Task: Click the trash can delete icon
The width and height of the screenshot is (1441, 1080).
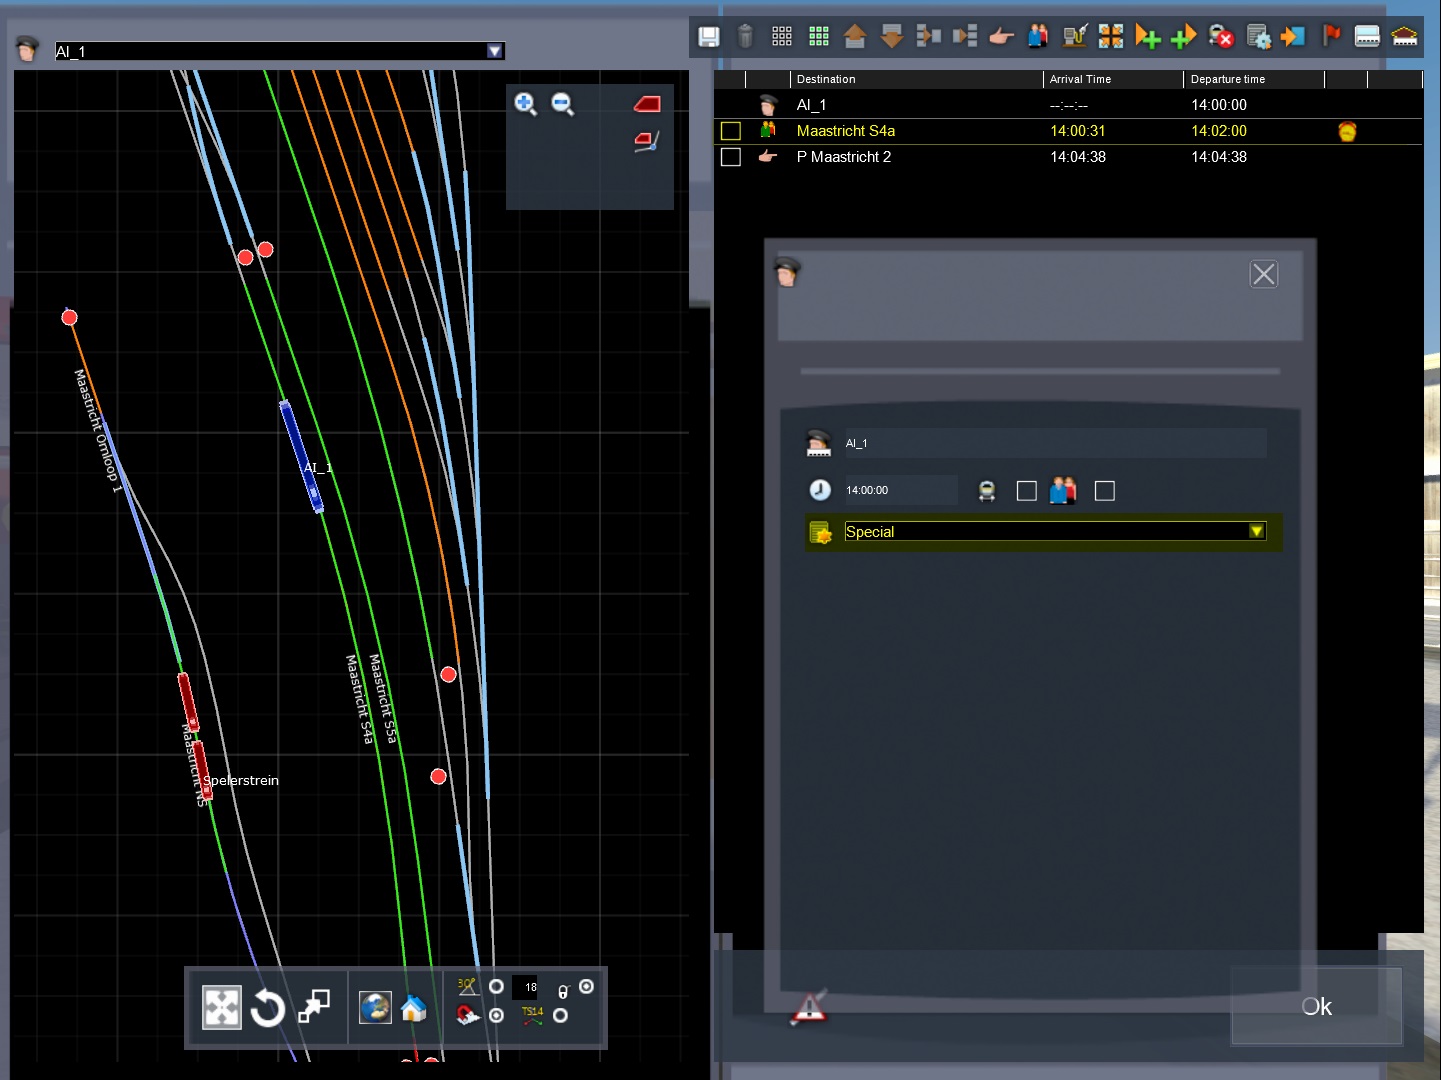Action: (x=745, y=37)
